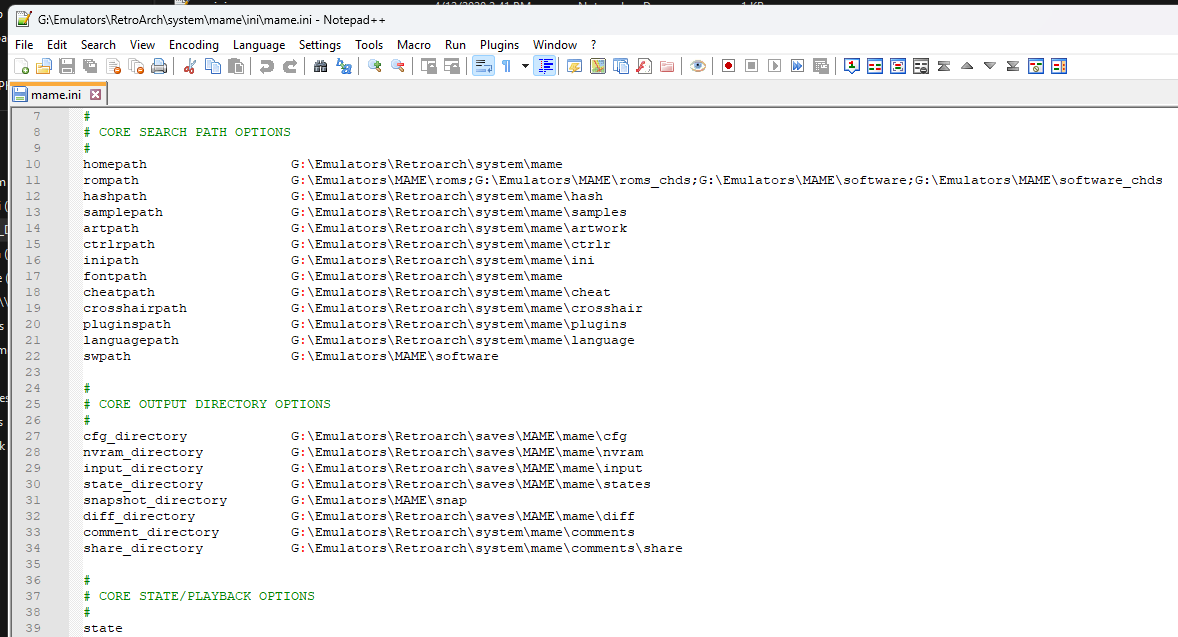Click 'CORE SEARCH PATH OPTIONS' comment
The width and height of the screenshot is (1178, 637).
pos(195,132)
